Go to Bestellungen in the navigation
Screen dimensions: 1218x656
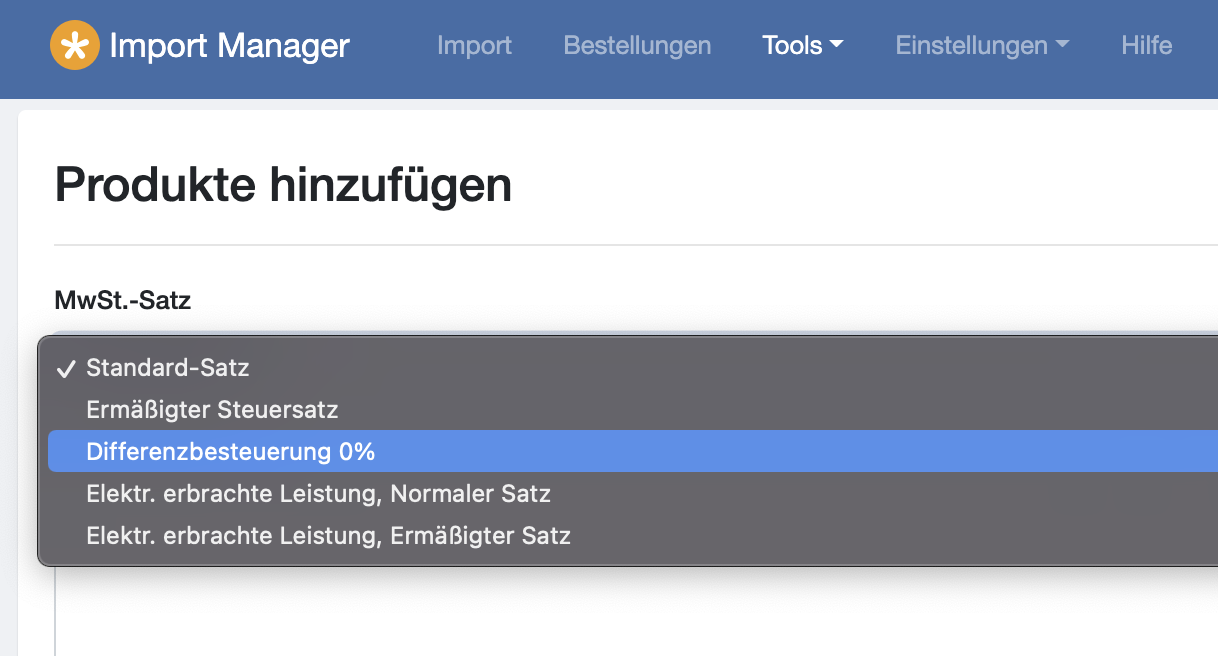637,45
